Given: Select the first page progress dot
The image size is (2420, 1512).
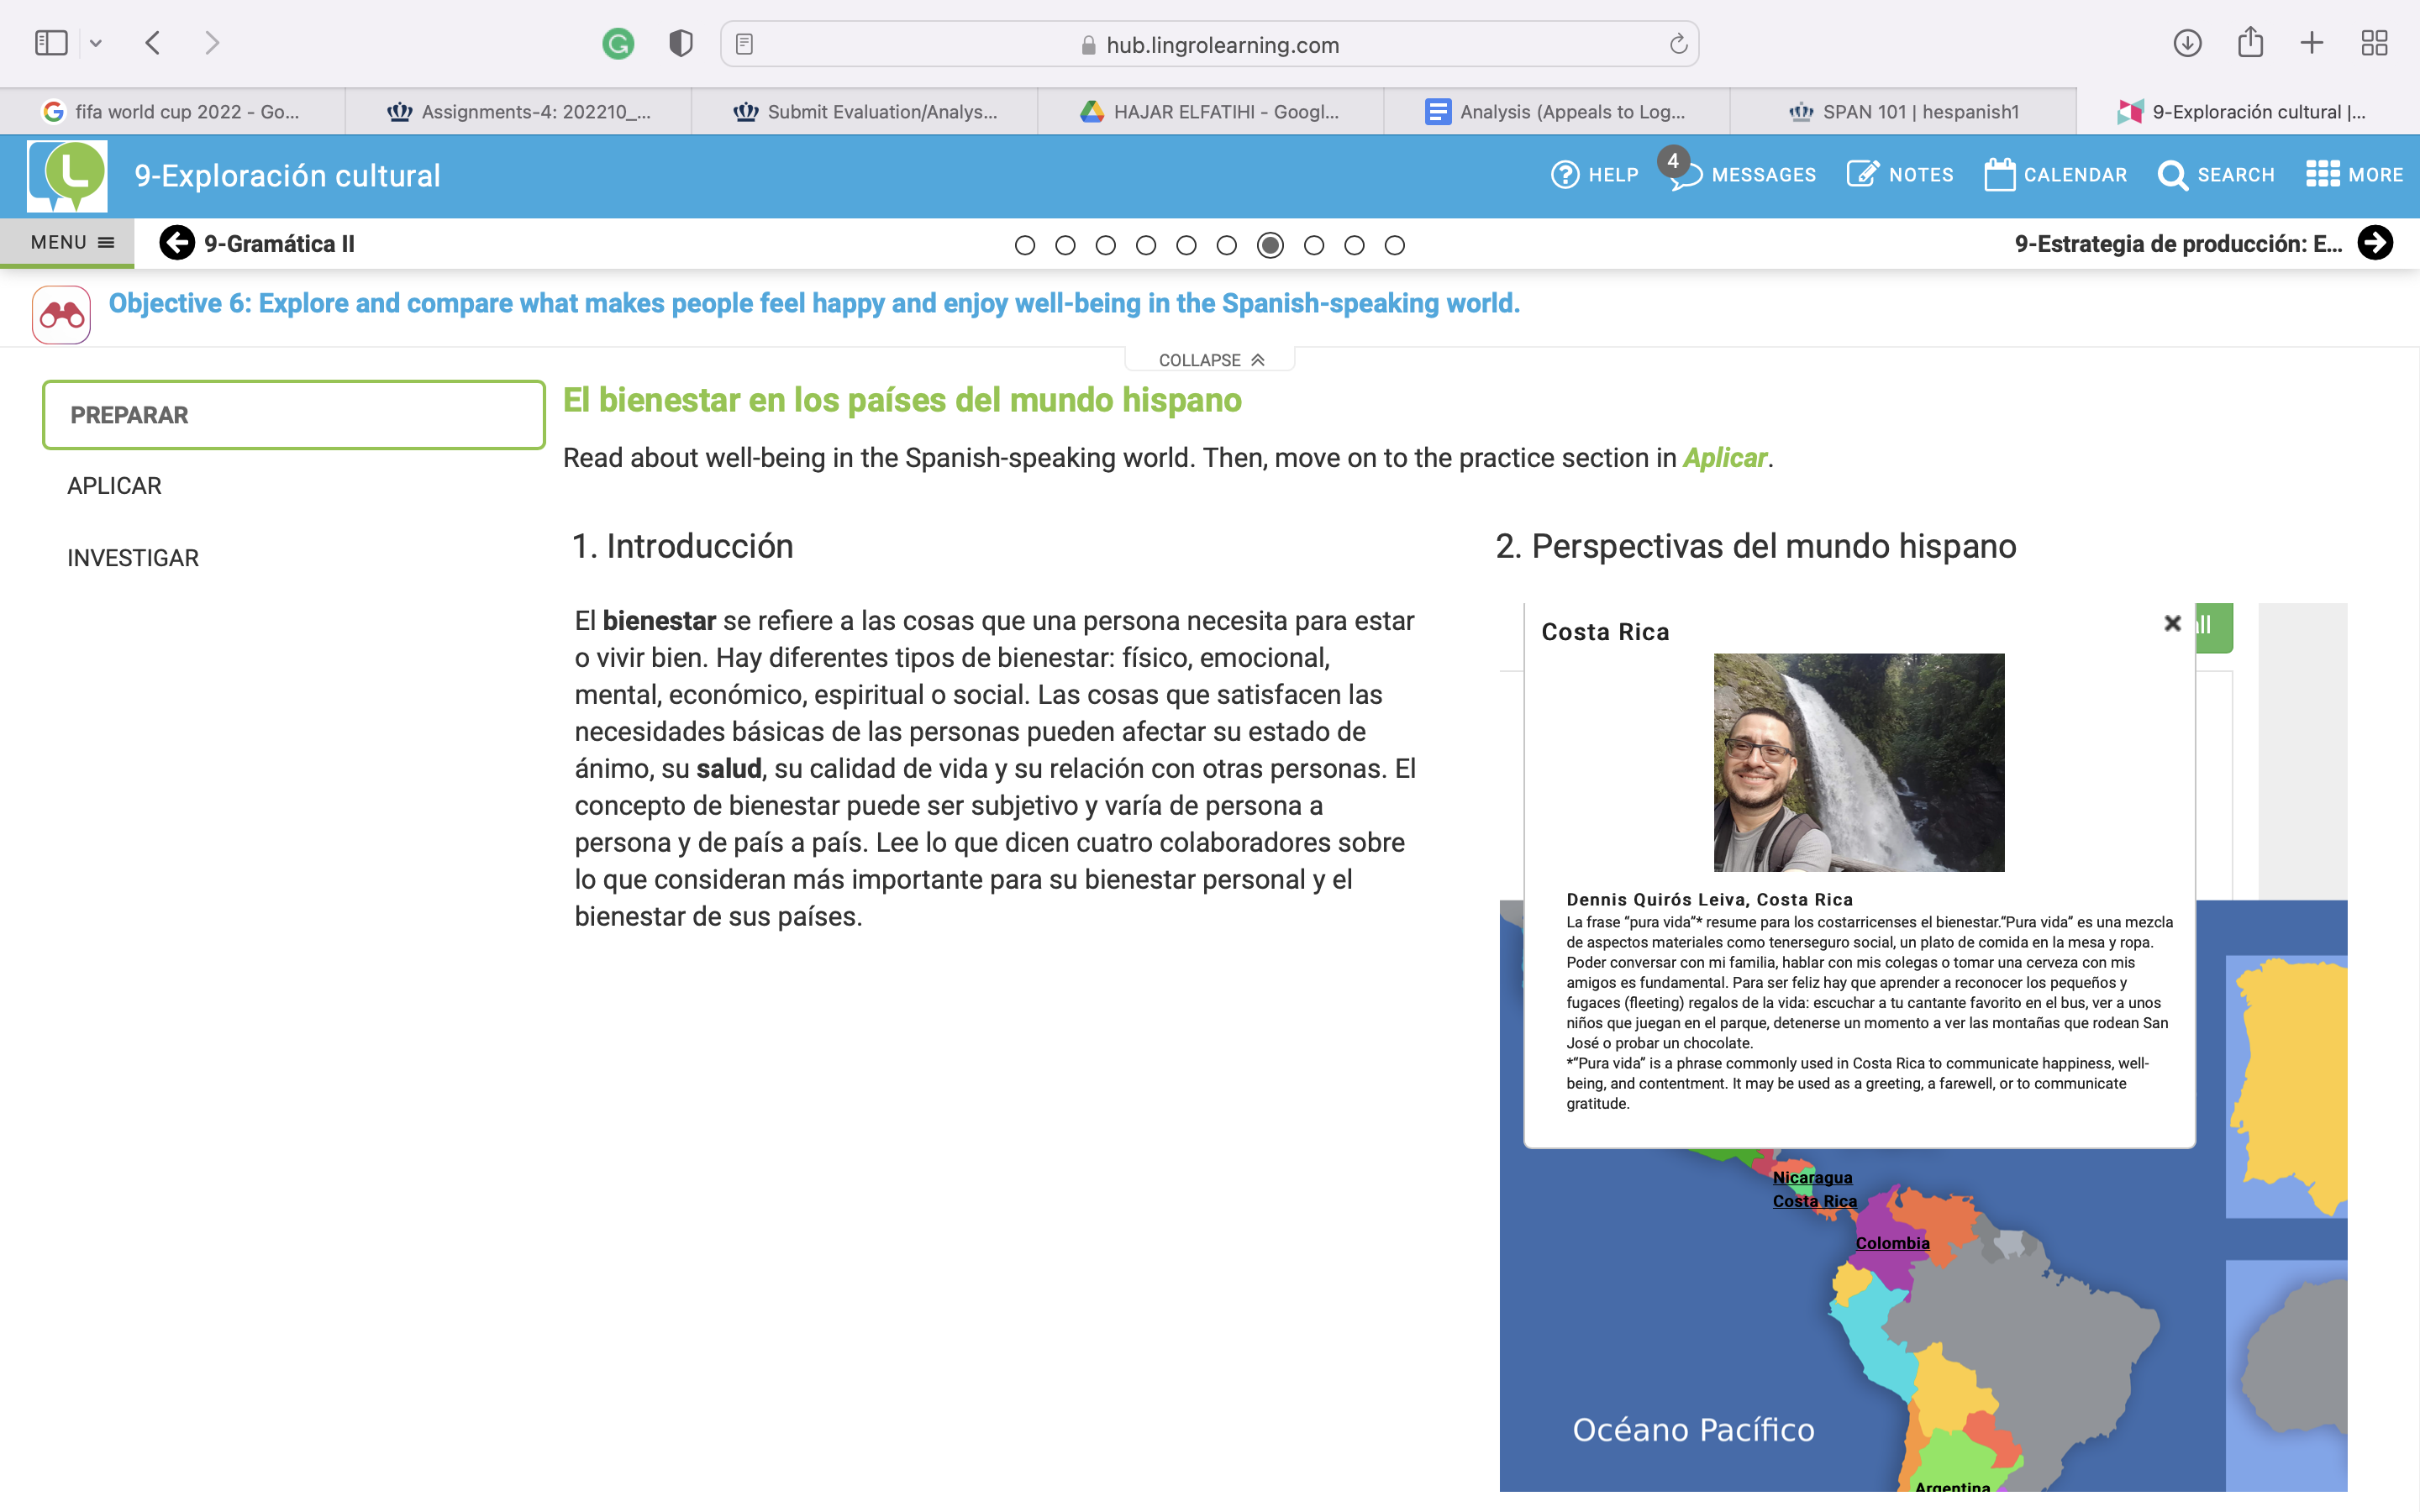Looking at the screenshot, I should [1024, 245].
